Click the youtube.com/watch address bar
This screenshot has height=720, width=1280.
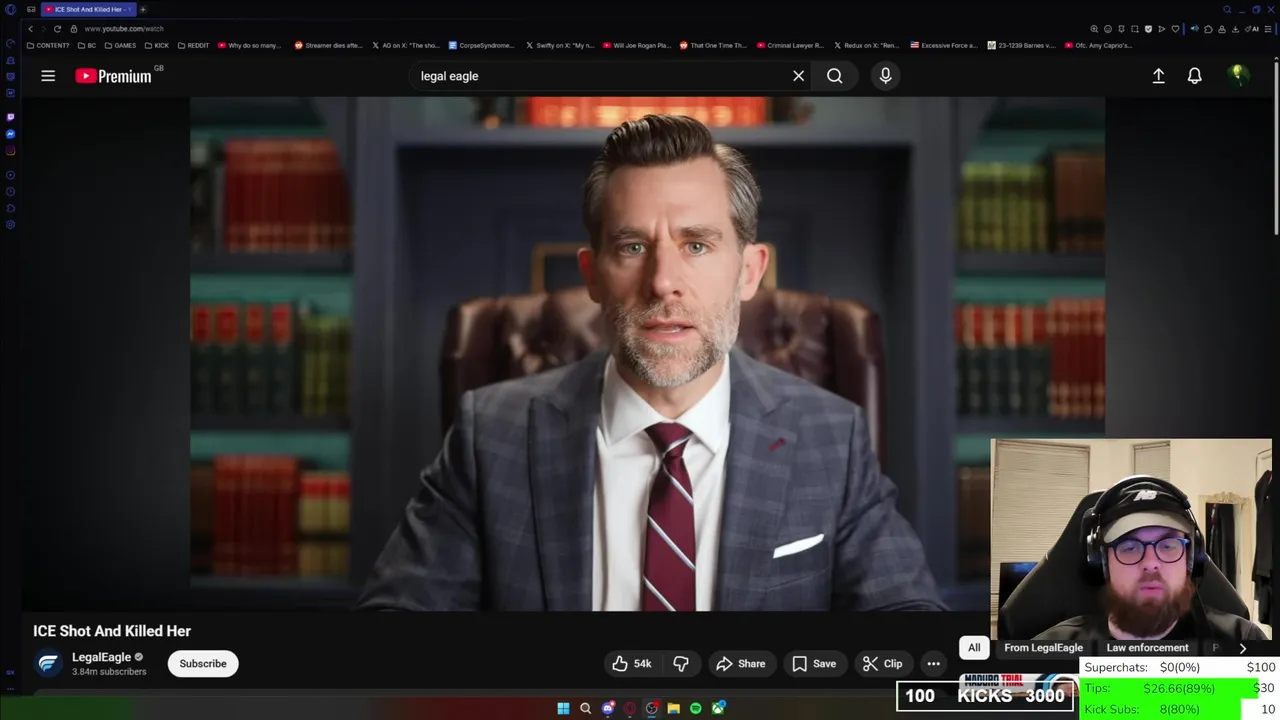tap(124, 29)
